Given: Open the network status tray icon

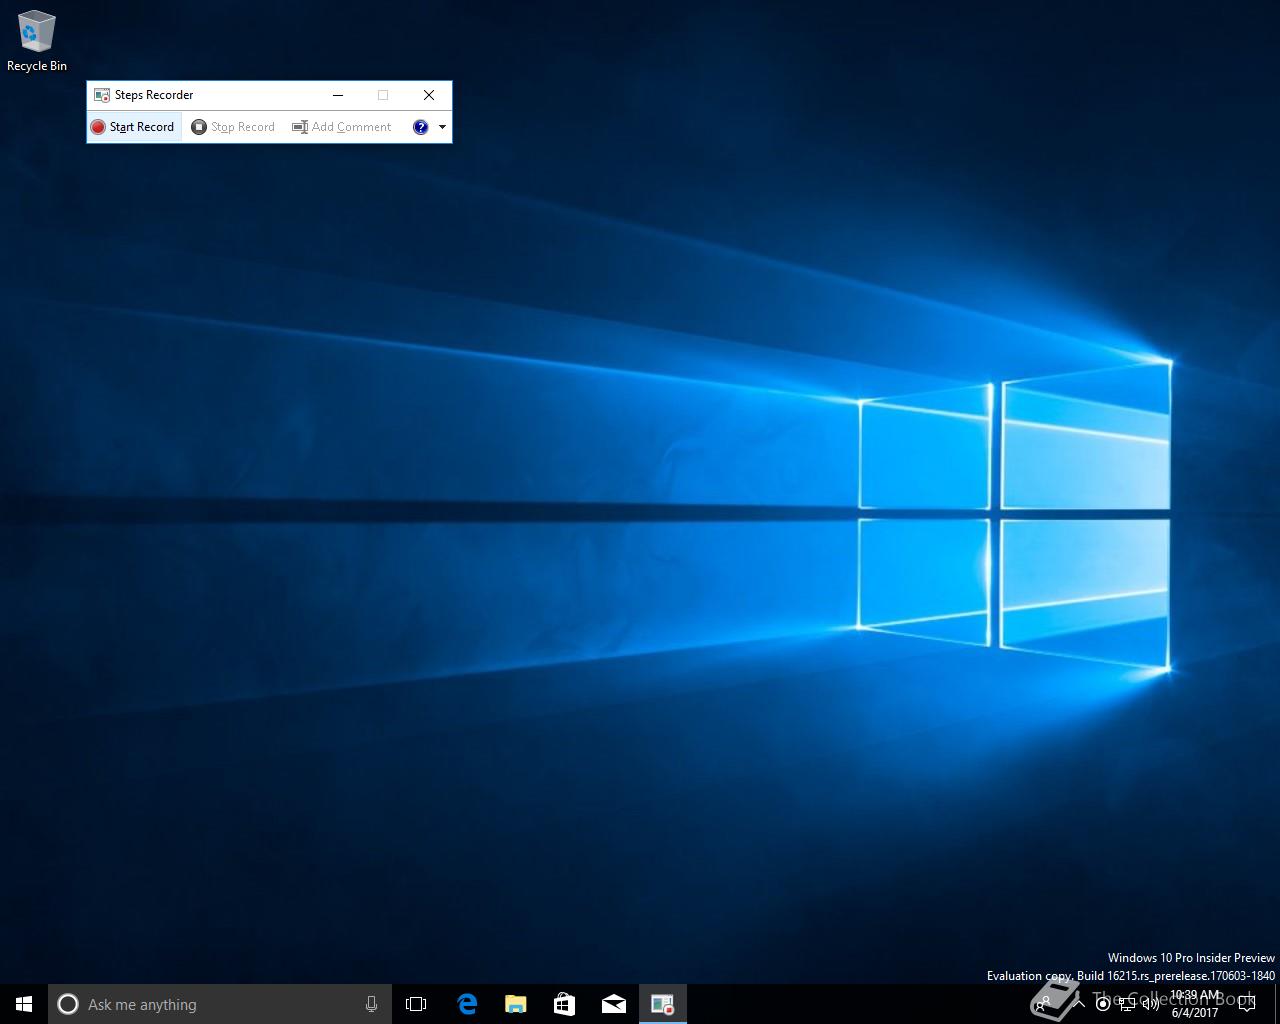Looking at the screenshot, I should (x=1127, y=1004).
